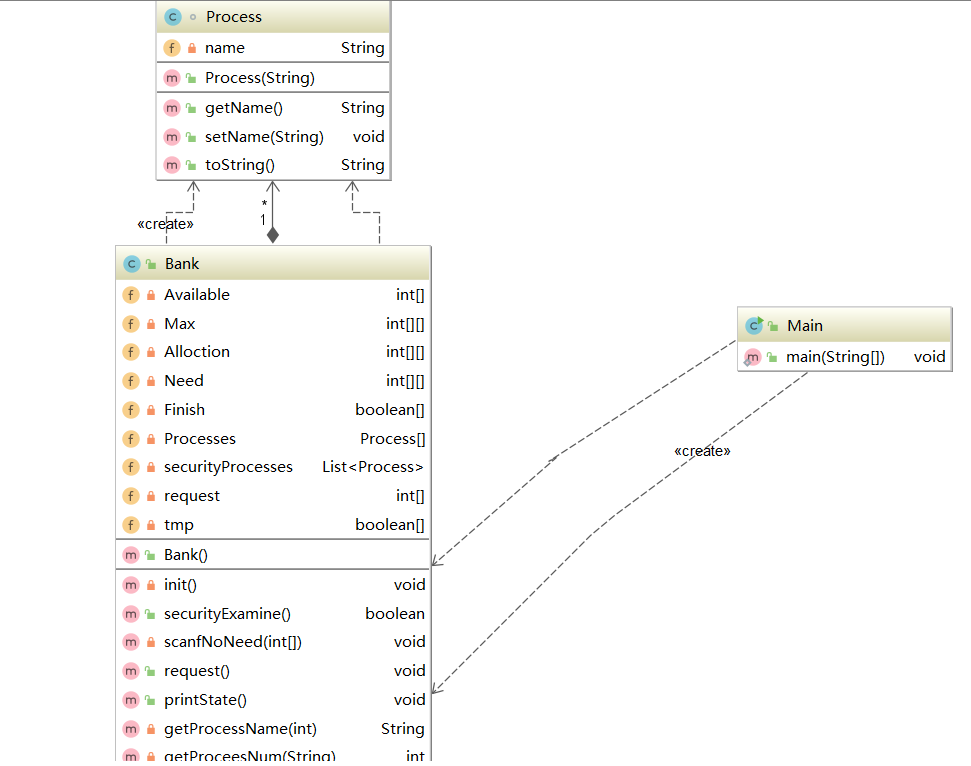Click the Main class icon
Viewport: 971px width, 766px height.
point(753,325)
